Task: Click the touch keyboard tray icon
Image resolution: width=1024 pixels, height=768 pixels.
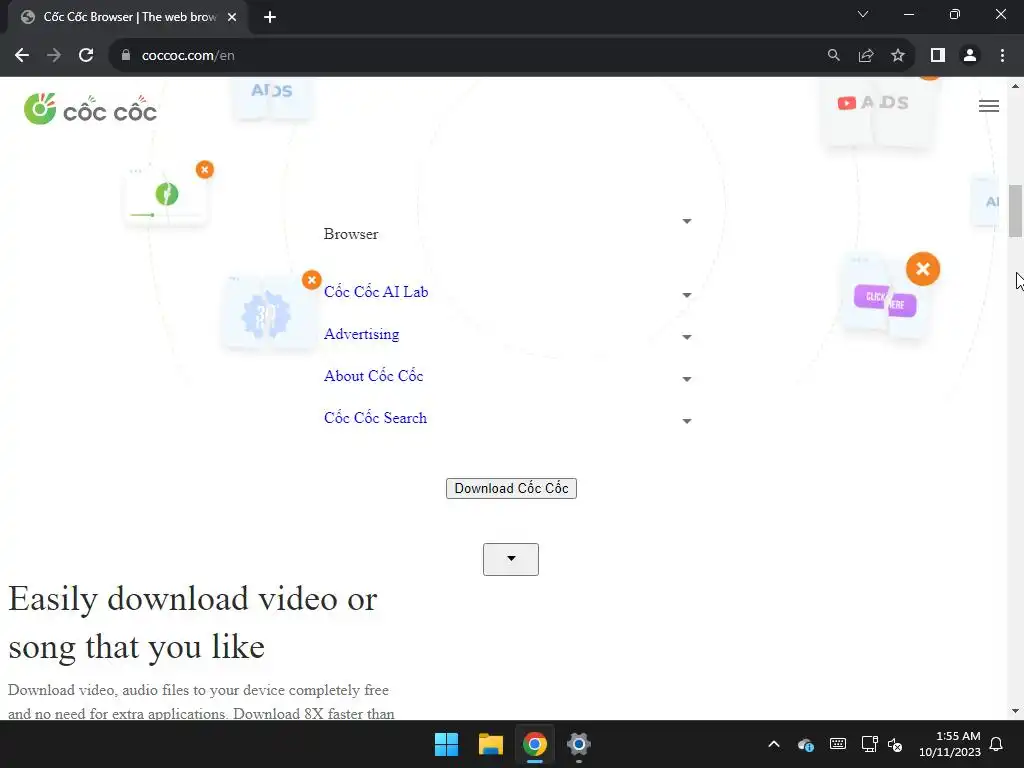Action: [x=838, y=744]
